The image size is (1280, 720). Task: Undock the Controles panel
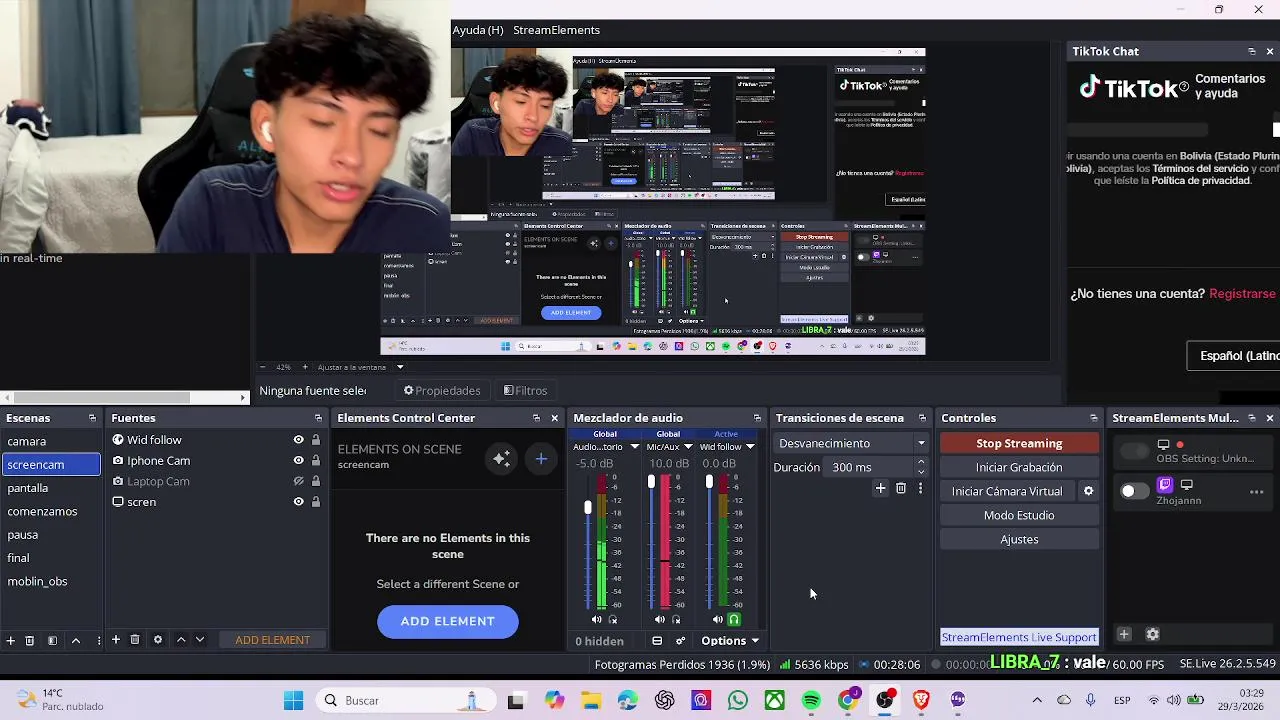click(x=1093, y=418)
